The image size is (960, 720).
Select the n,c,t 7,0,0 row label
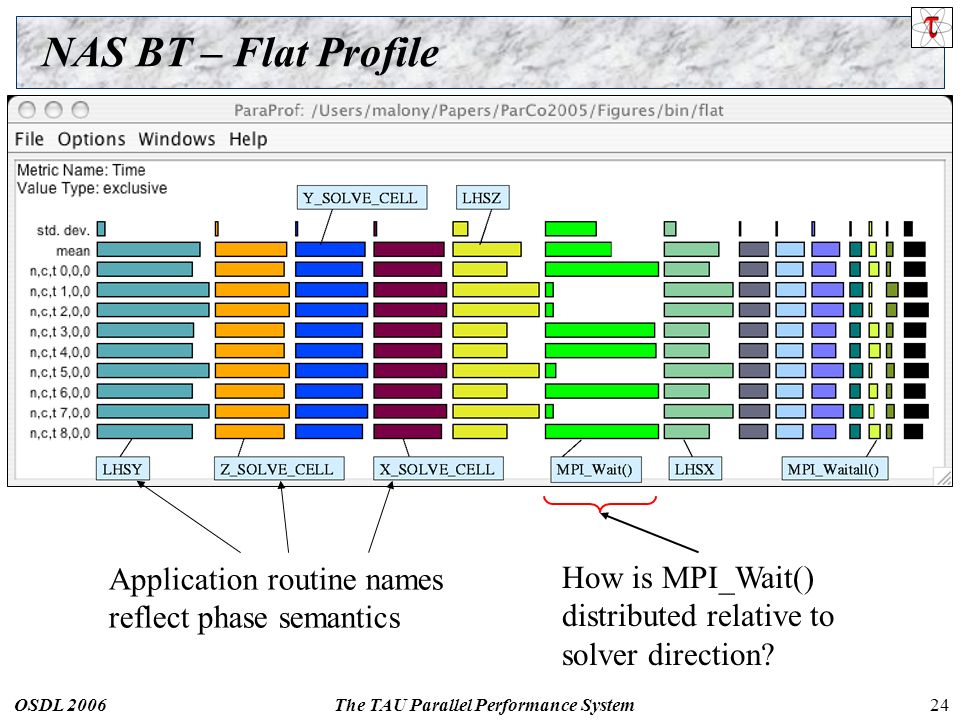tap(60, 412)
